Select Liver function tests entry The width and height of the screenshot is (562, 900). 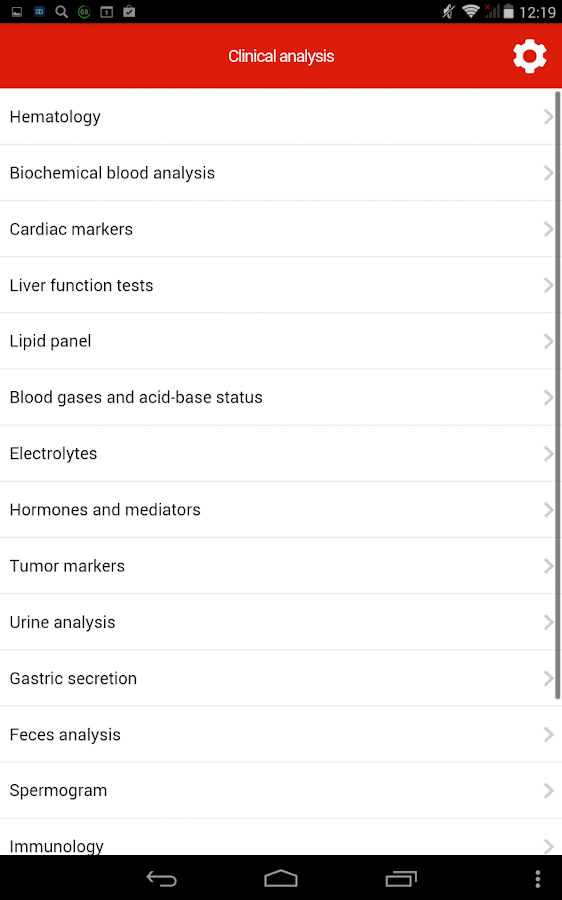pos(278,286)
